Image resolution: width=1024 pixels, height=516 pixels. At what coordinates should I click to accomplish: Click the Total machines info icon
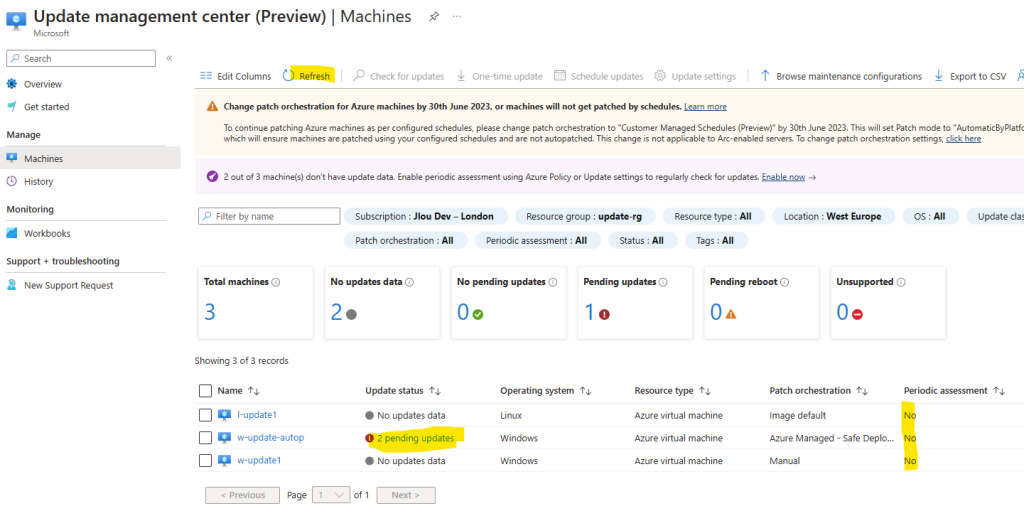tap(276, 282)
